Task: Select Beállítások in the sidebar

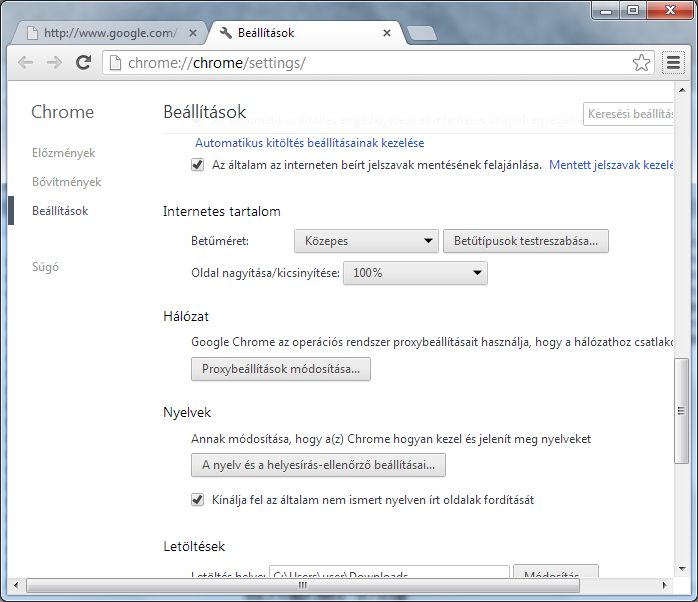Action: pos(60,211)
